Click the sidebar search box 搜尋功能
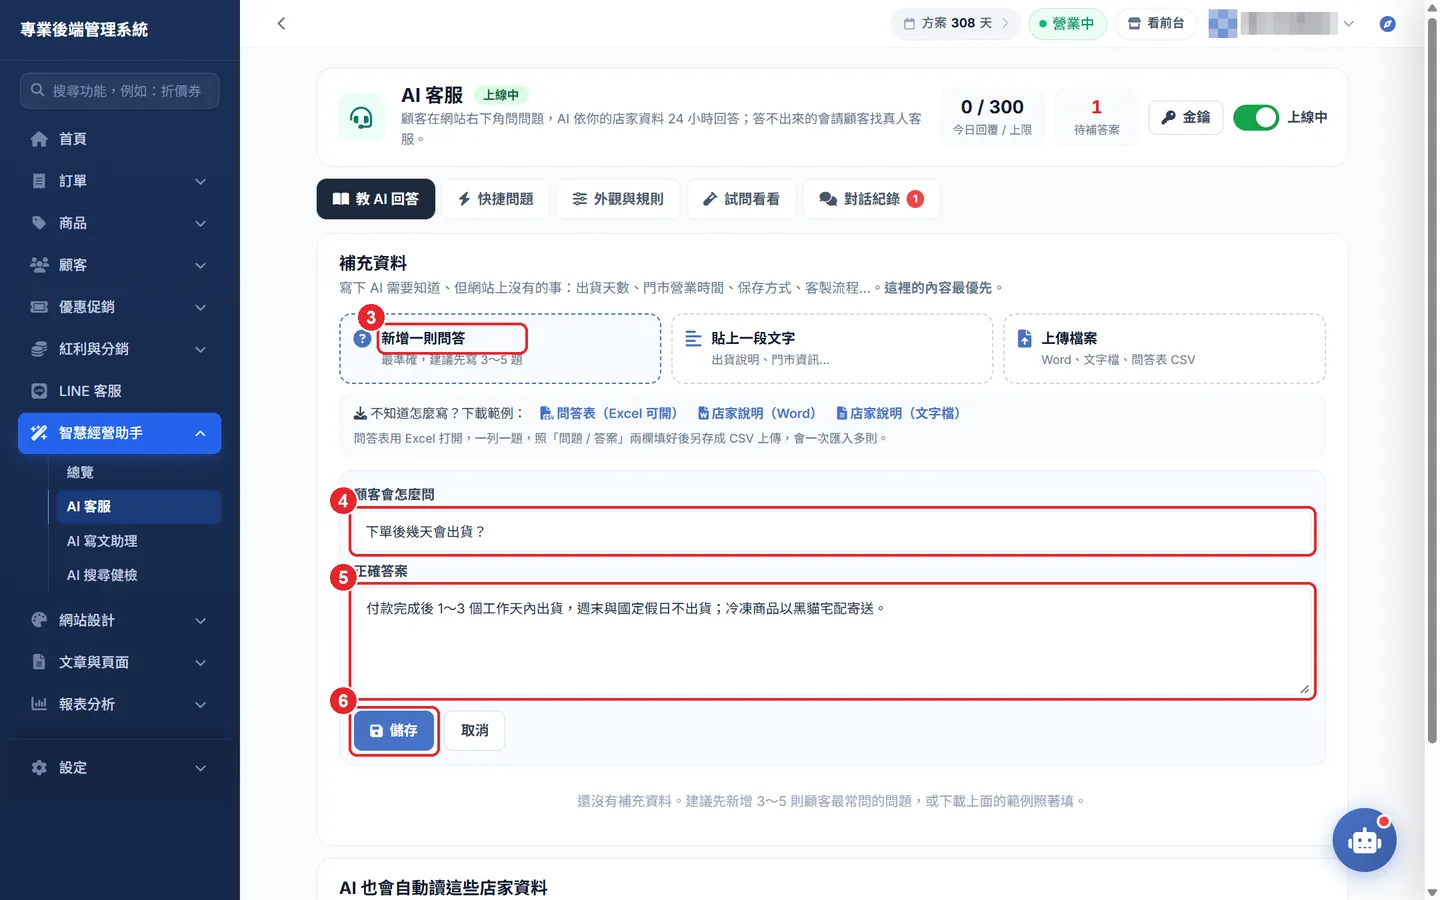Screen dimensions: 1440x900 click(x=120, y=91)
